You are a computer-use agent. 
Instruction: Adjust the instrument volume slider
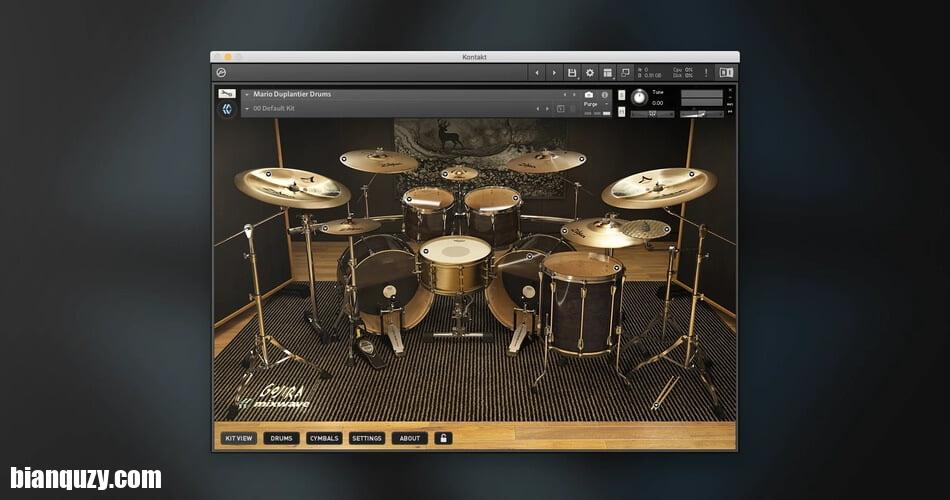click(x=702, y=114)
